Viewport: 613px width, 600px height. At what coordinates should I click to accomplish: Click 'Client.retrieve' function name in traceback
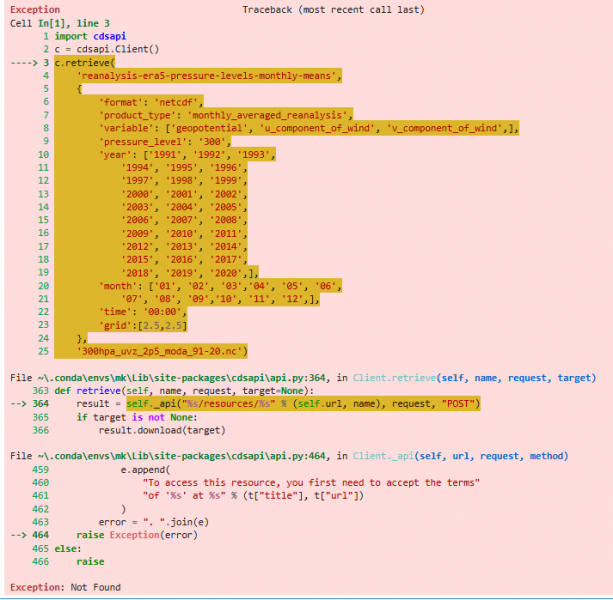coord(400,378)
